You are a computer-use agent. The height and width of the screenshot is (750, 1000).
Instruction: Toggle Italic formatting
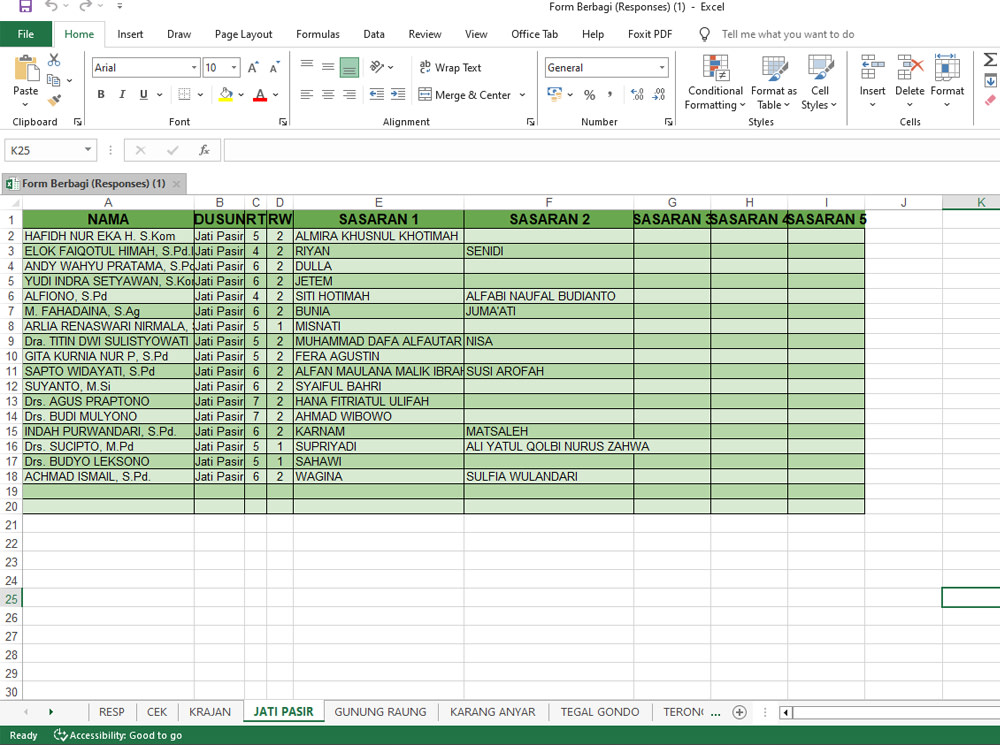(122, 94)
